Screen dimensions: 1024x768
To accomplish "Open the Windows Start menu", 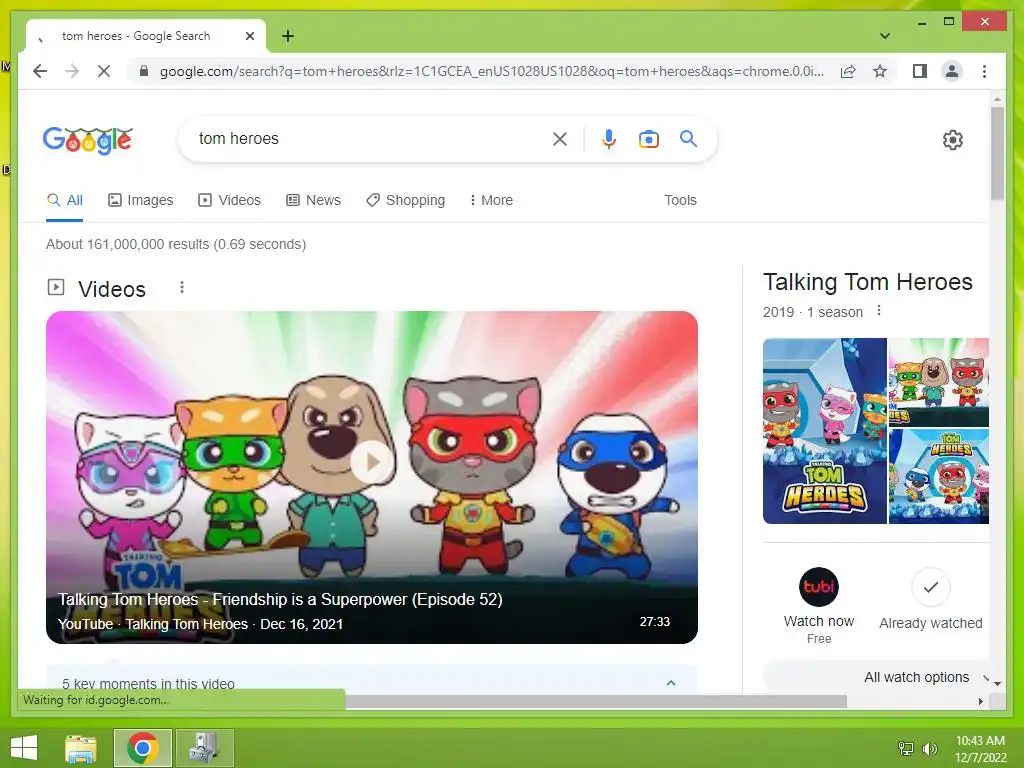I will pyautogui.click(x=24, y=748).
